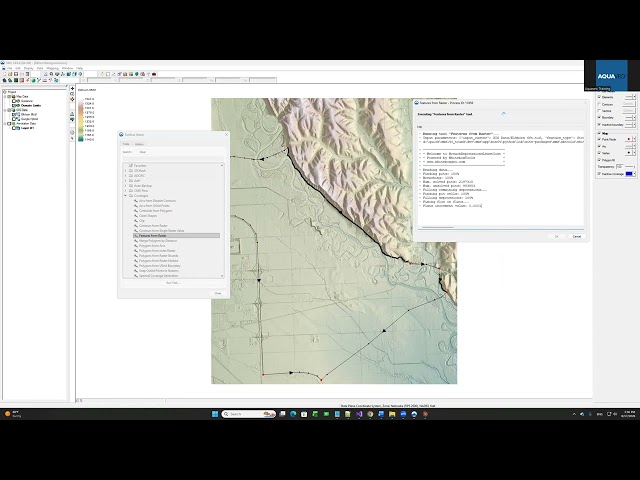Expand the 2D Mesh toolbox folder
This screenshot has width=640, height=480.
pyautogui.click(x=126, y=171)
